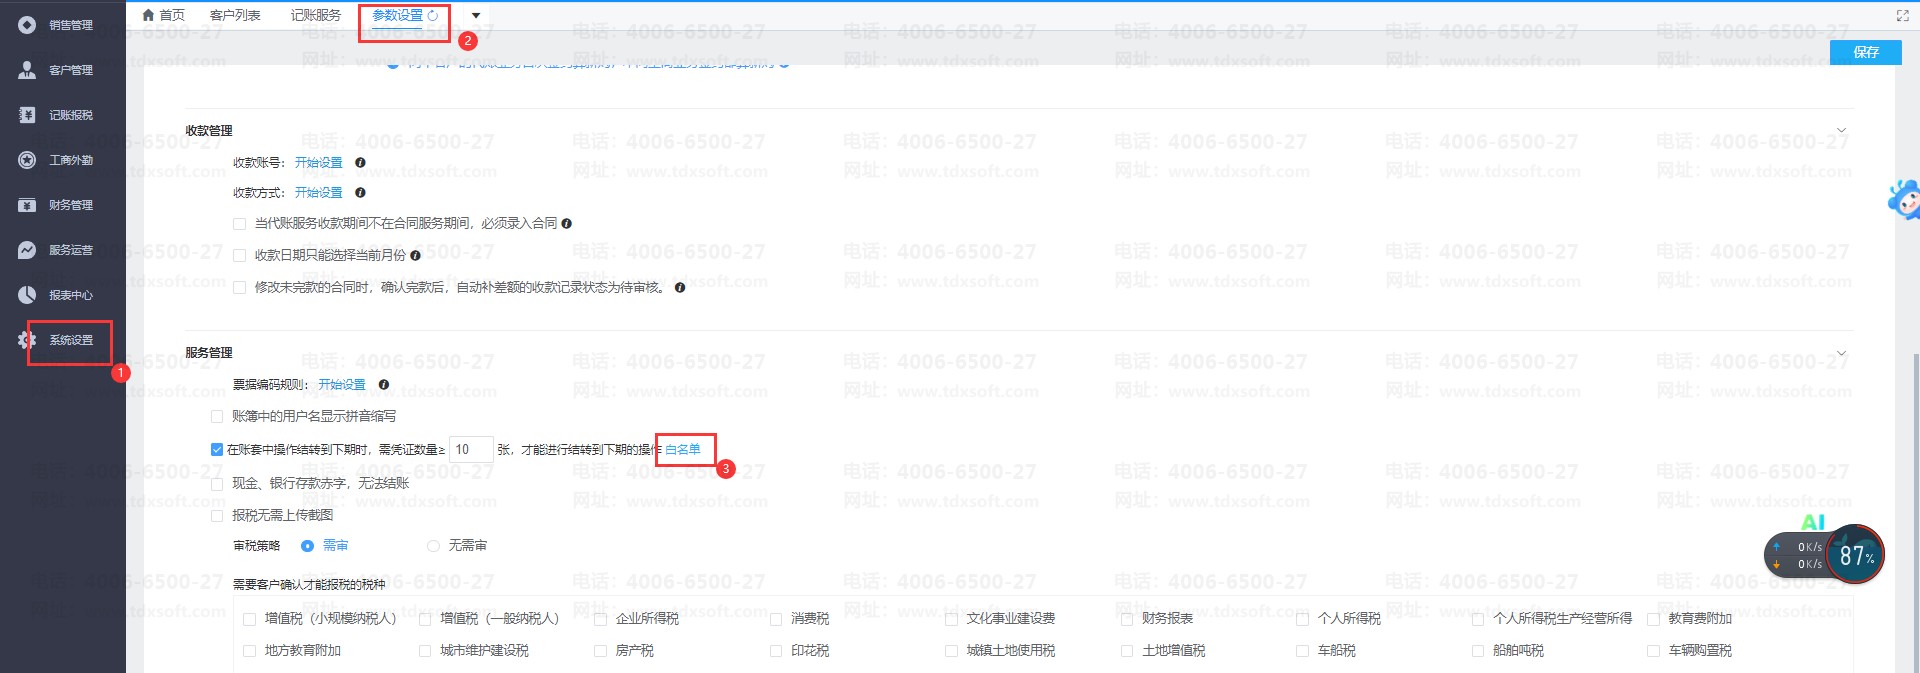Enable 账簿中的用户名显示拼音缩写 checkbox
The height and width of the screenshot is (673, 1920).
pos(217,416)
